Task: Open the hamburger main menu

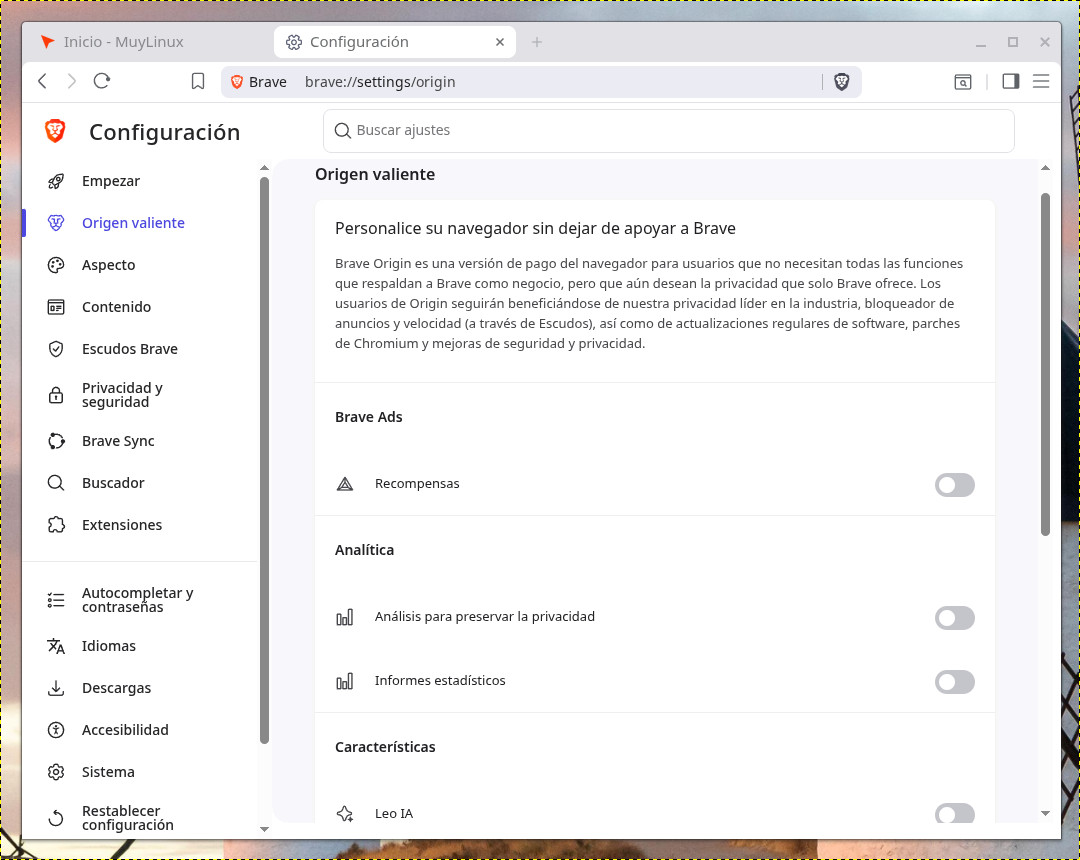Action: (1041, 81)
